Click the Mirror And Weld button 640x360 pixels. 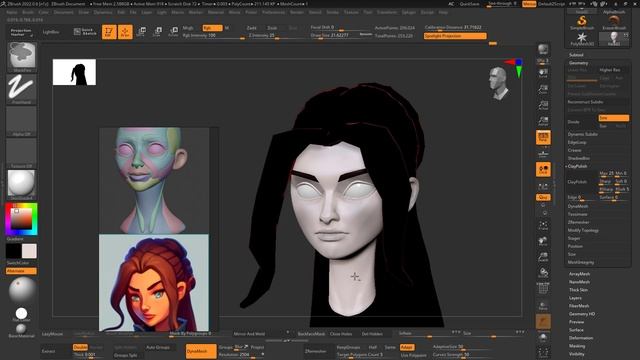pyautogui.click(x=249, y=334)
